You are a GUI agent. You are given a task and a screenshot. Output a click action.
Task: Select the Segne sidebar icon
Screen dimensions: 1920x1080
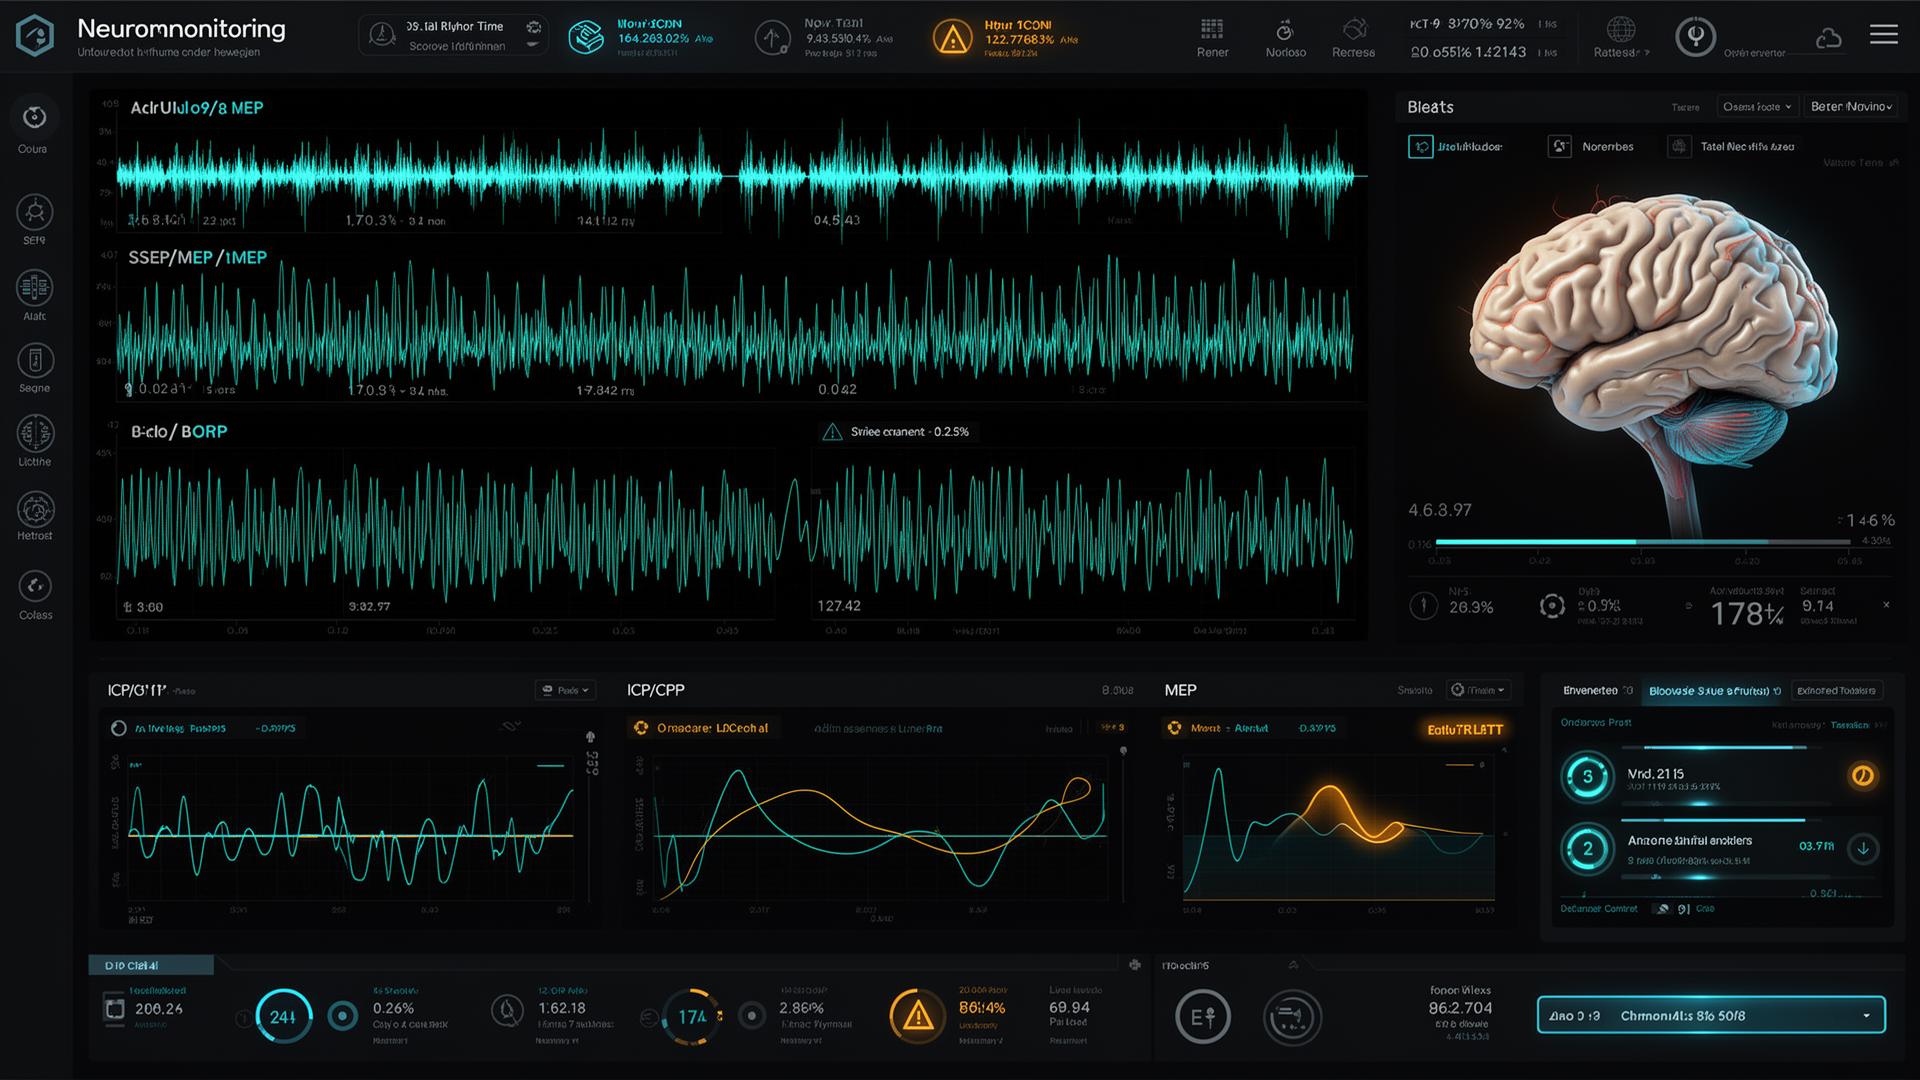pyautogui.click(x=35, y=361)
